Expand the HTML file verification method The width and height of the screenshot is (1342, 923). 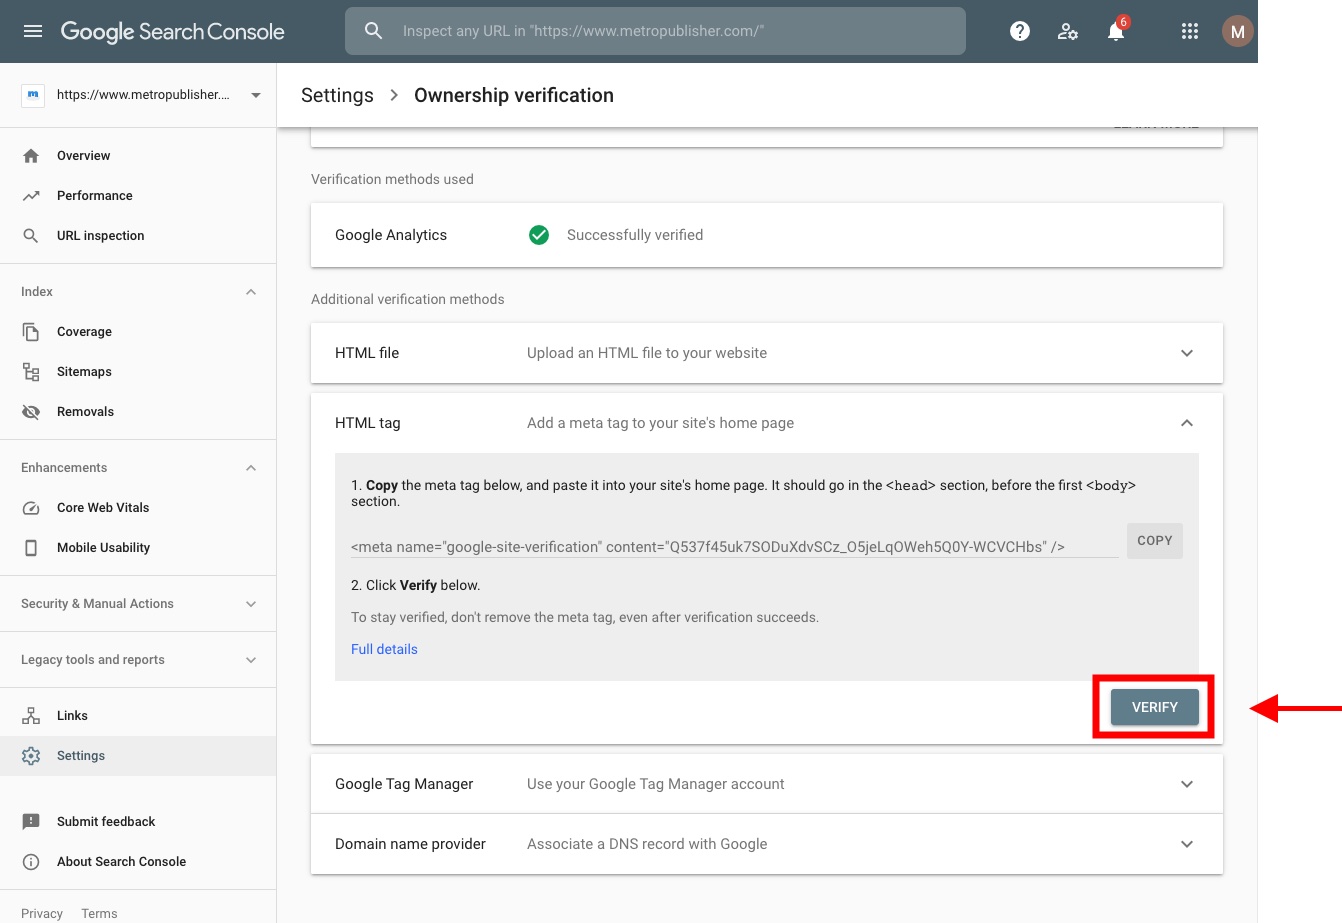[x=1187, y=353]
